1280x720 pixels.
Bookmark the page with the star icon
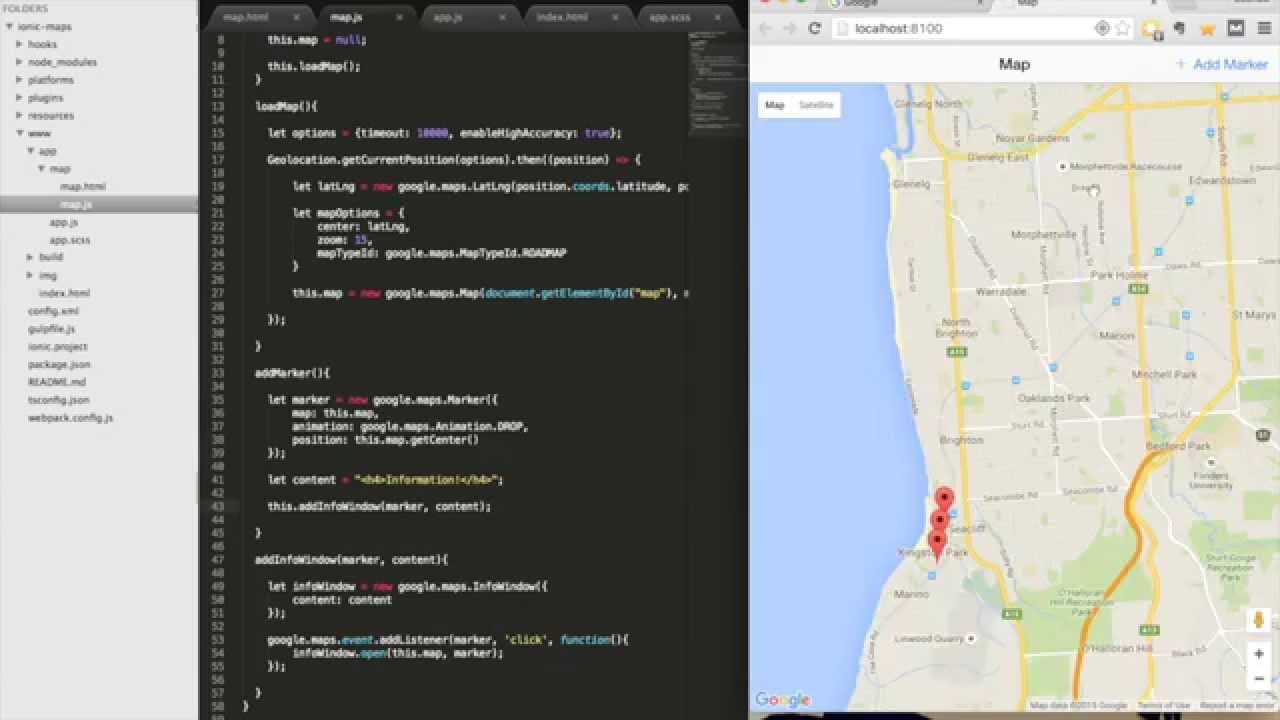1123,28
